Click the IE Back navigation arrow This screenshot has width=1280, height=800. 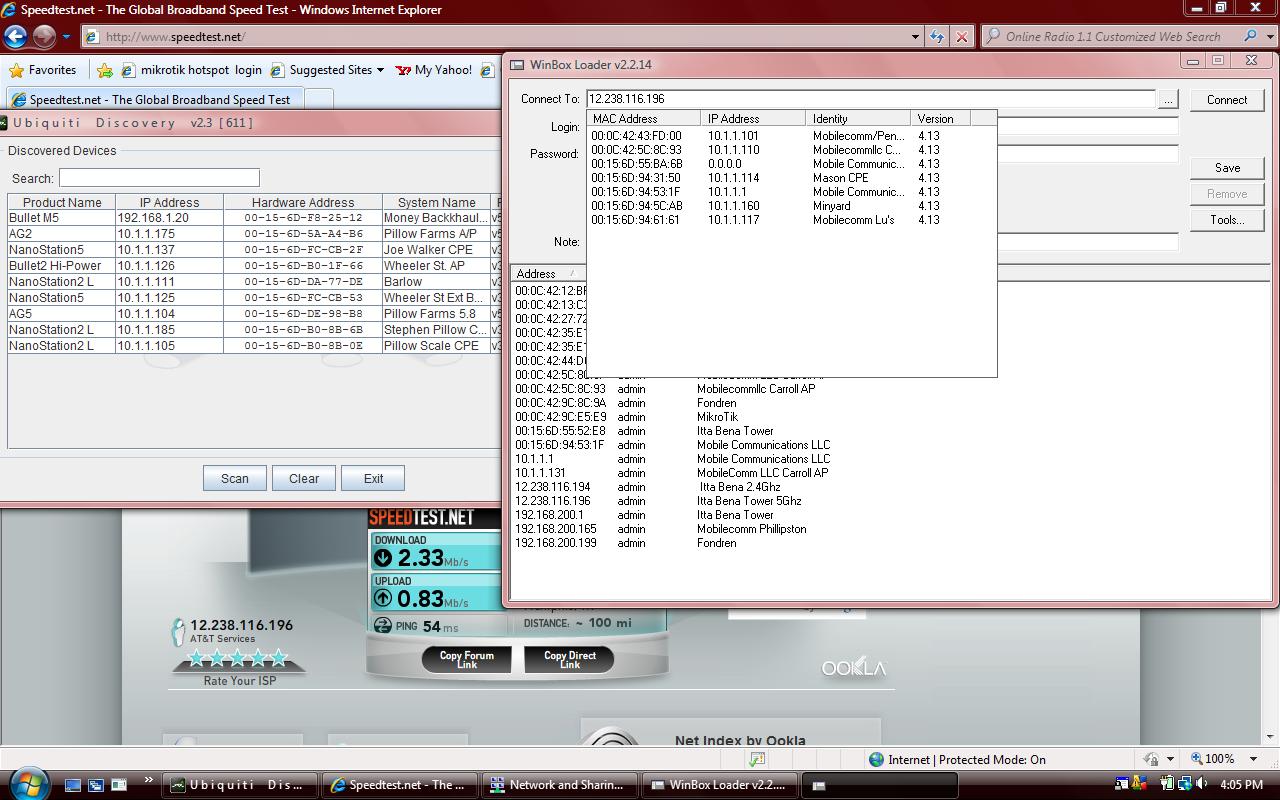pos(15,37)
